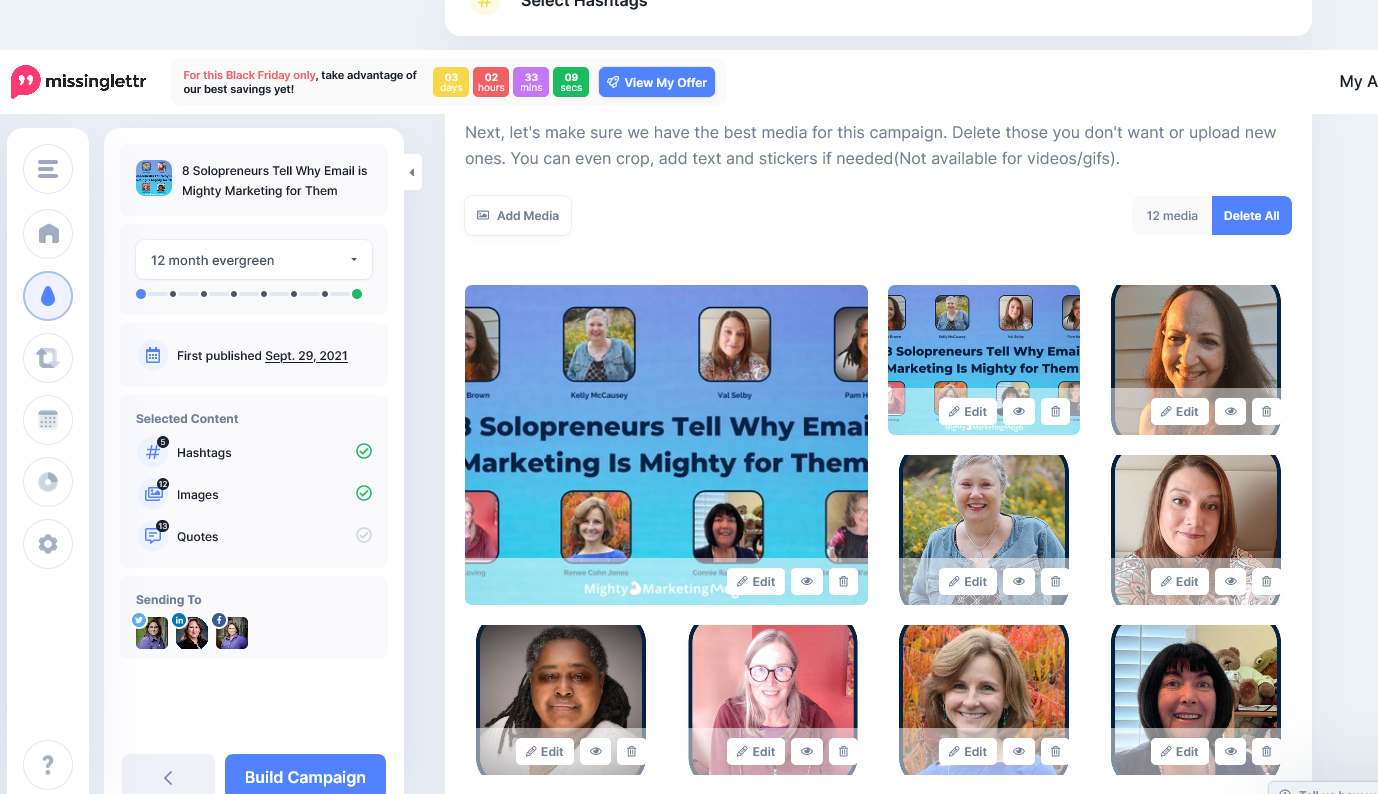Preview the woman in patterned blouse photo
Image resolution: width=1378 pixels, height=794 pixels.
[x=1231, y=582]
